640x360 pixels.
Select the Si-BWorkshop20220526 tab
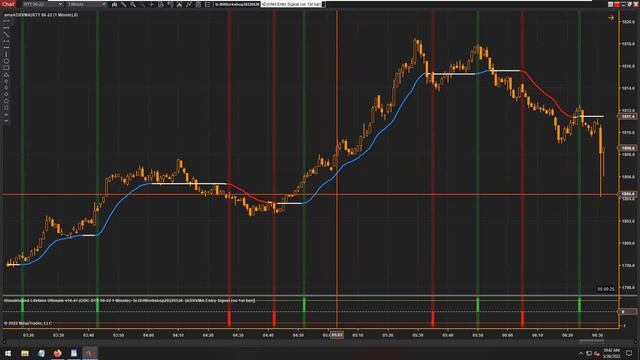pyautogui.click(x=237, y=4)
